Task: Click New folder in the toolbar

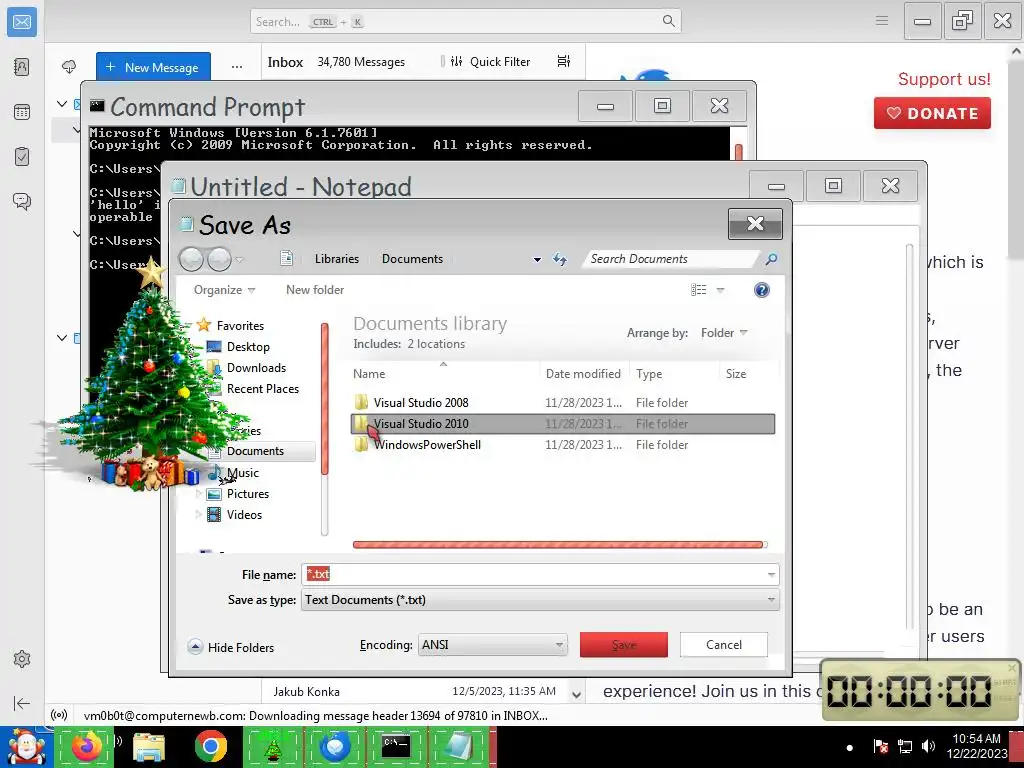Action: pyautogui.click(x=315, y=289)
